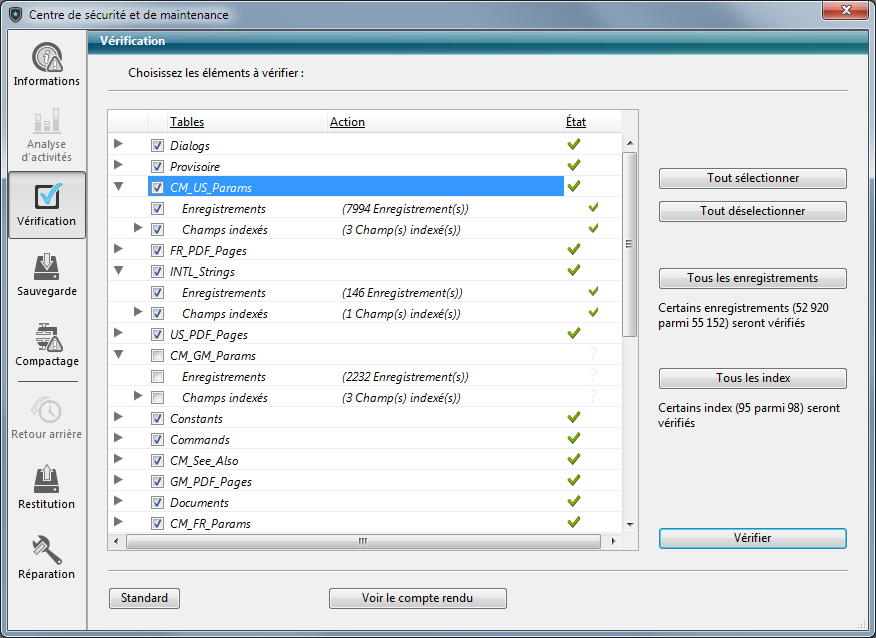
Task: Click the Action column header
Action: (347, 122)
